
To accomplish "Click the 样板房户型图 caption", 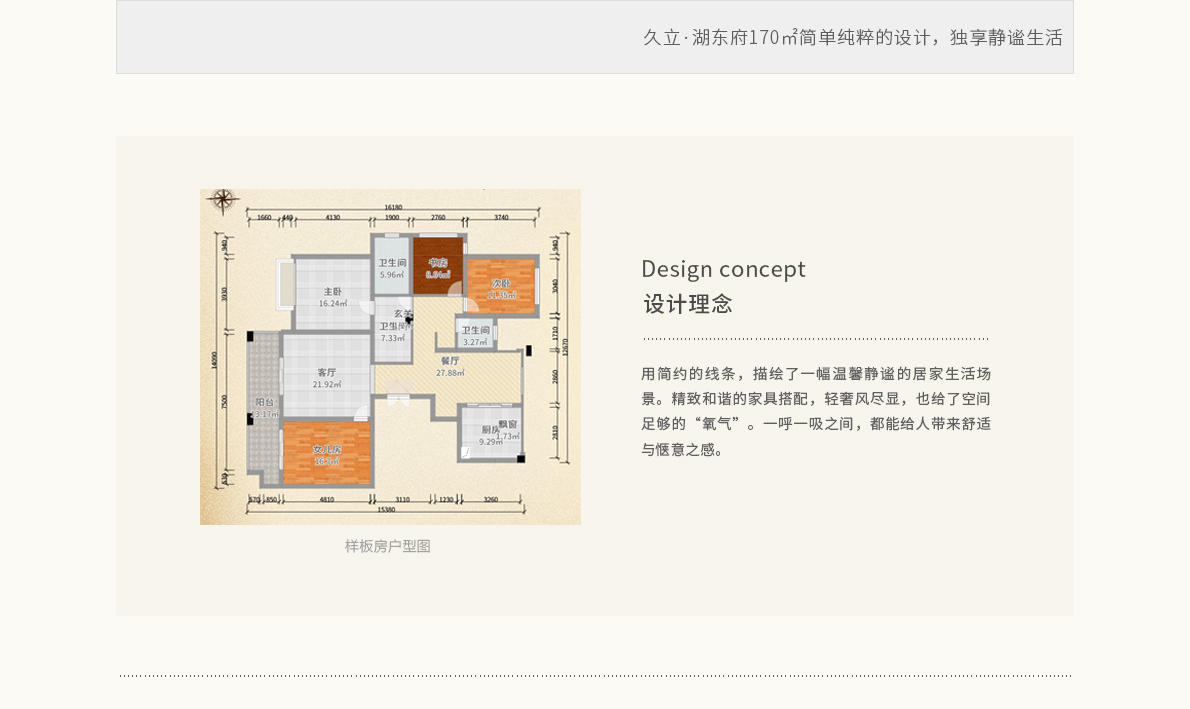I will click(388, 546).
